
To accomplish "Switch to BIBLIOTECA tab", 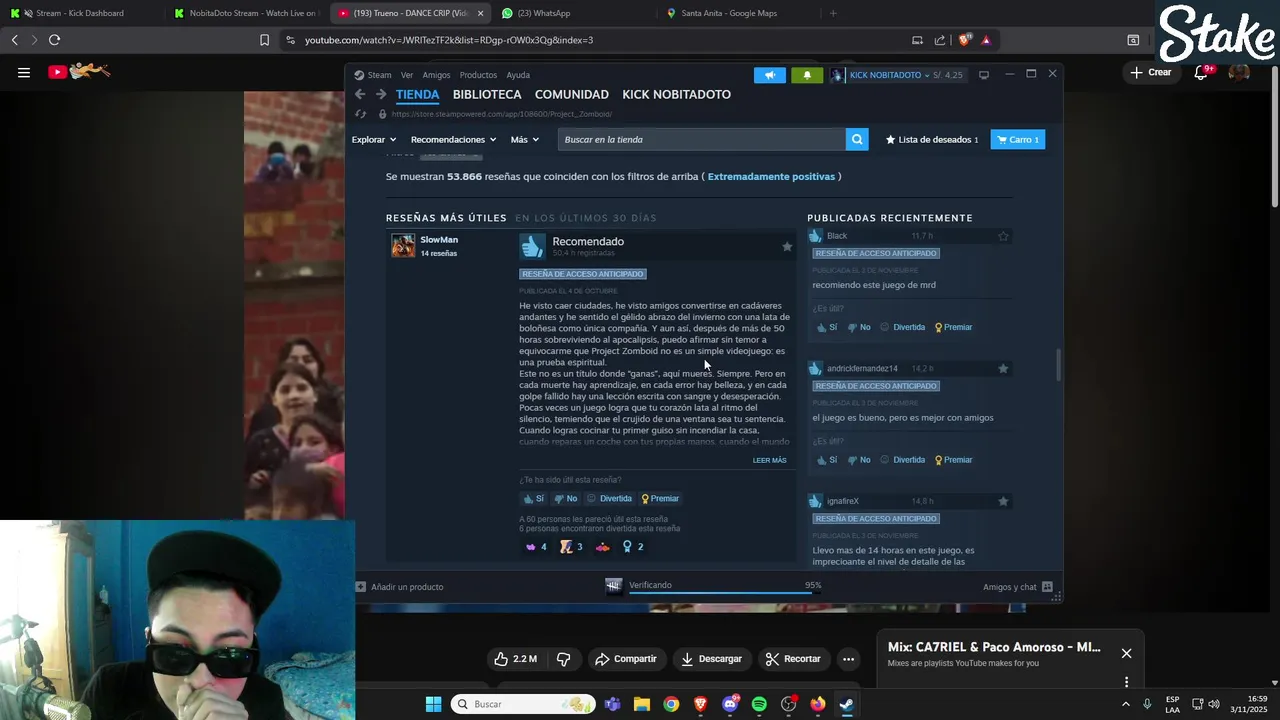I will [487, 94].
